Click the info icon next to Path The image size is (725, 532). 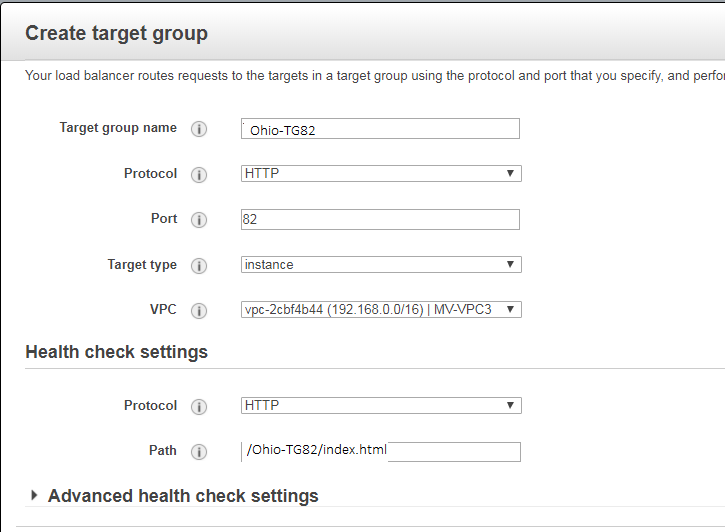click(x=199, y=452)
